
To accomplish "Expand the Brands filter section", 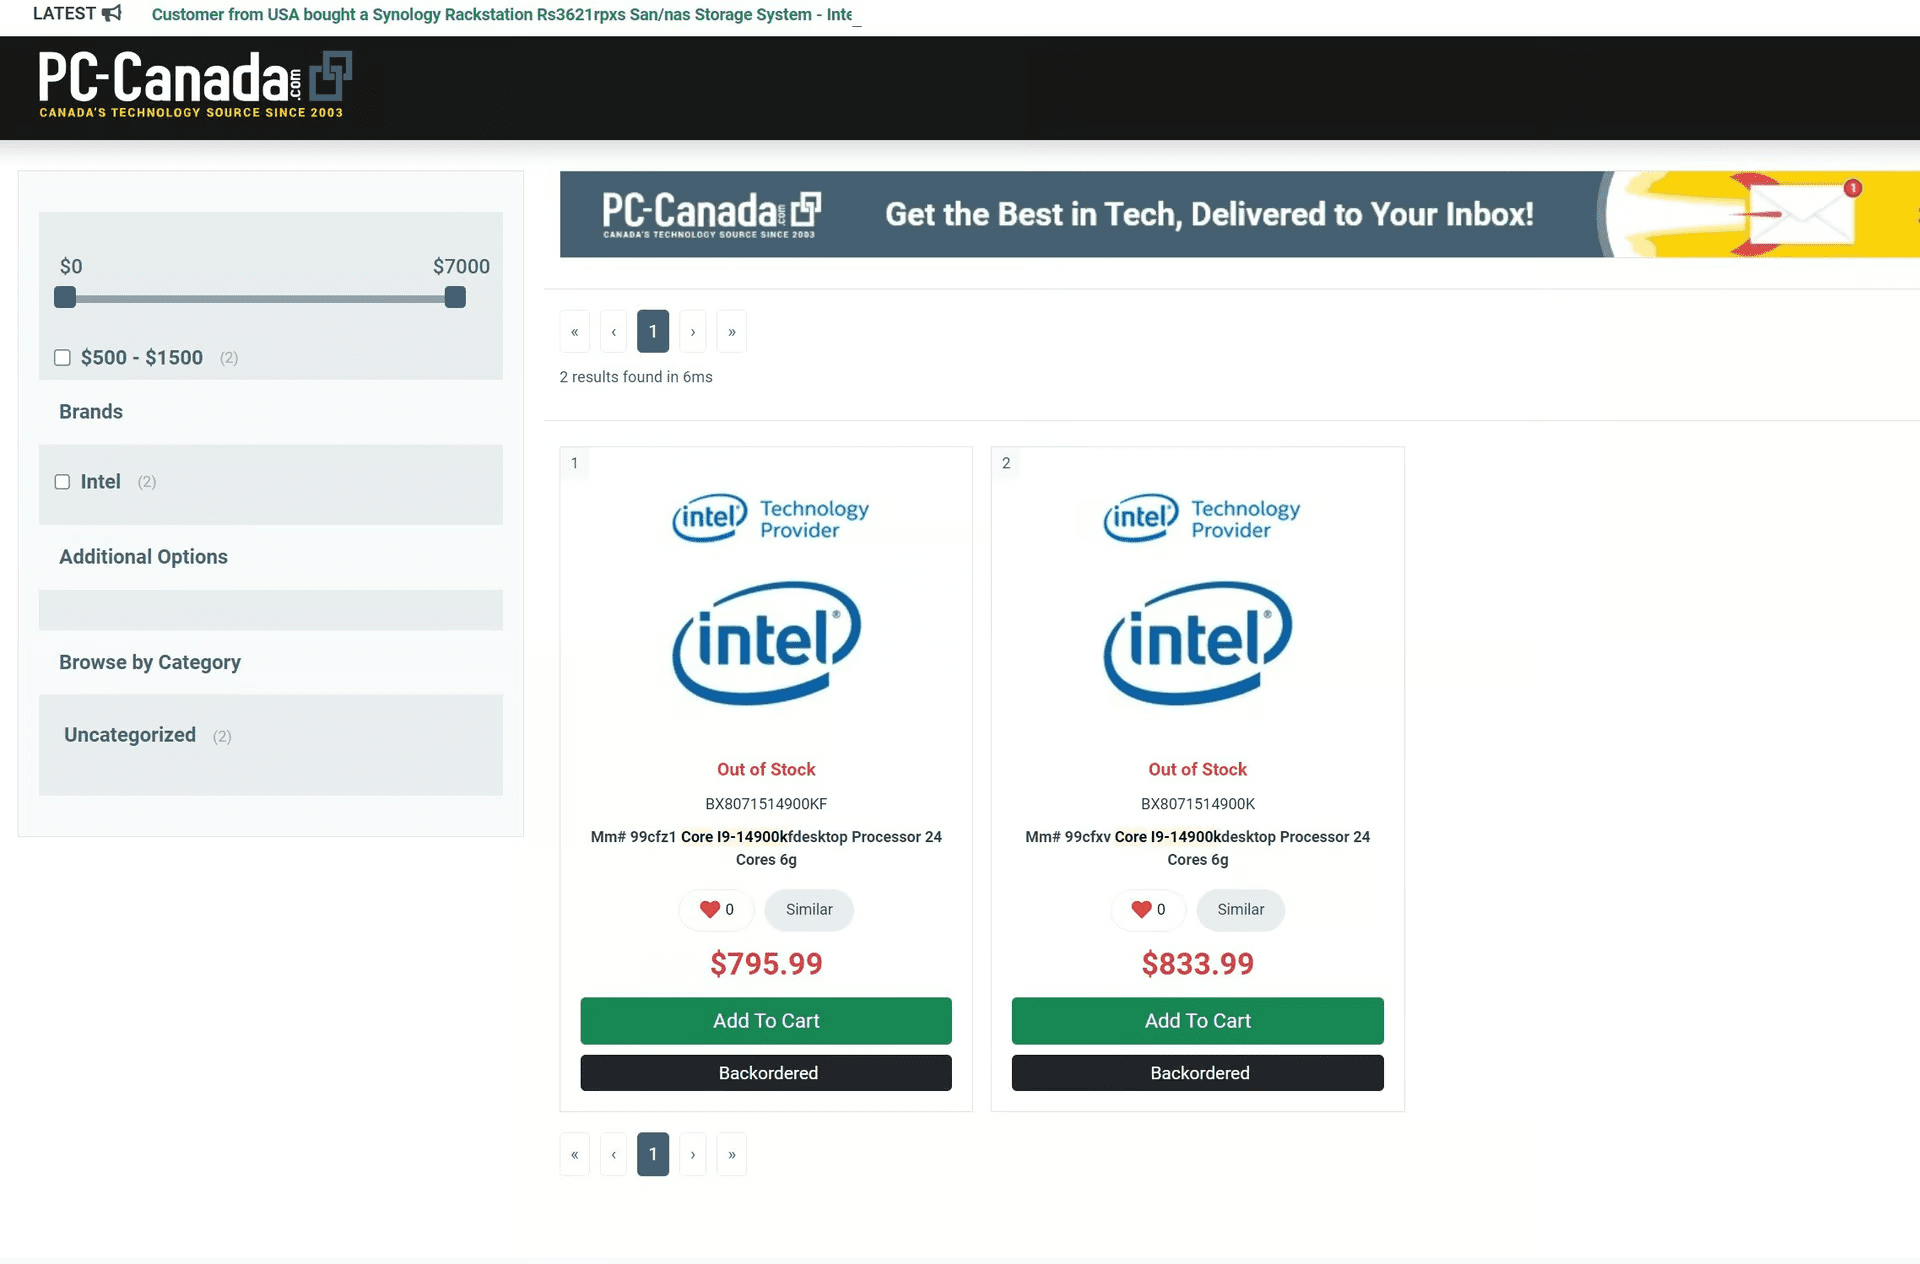I will tap(91, 412).
